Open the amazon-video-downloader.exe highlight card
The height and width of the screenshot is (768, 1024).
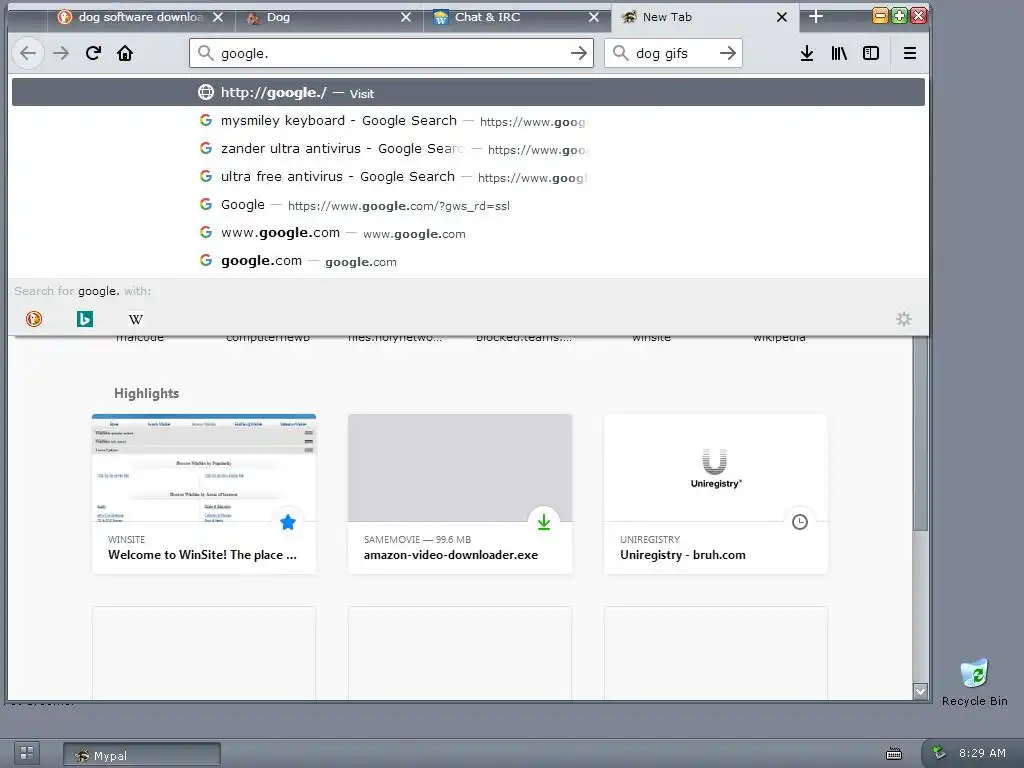tap(460, 494)
